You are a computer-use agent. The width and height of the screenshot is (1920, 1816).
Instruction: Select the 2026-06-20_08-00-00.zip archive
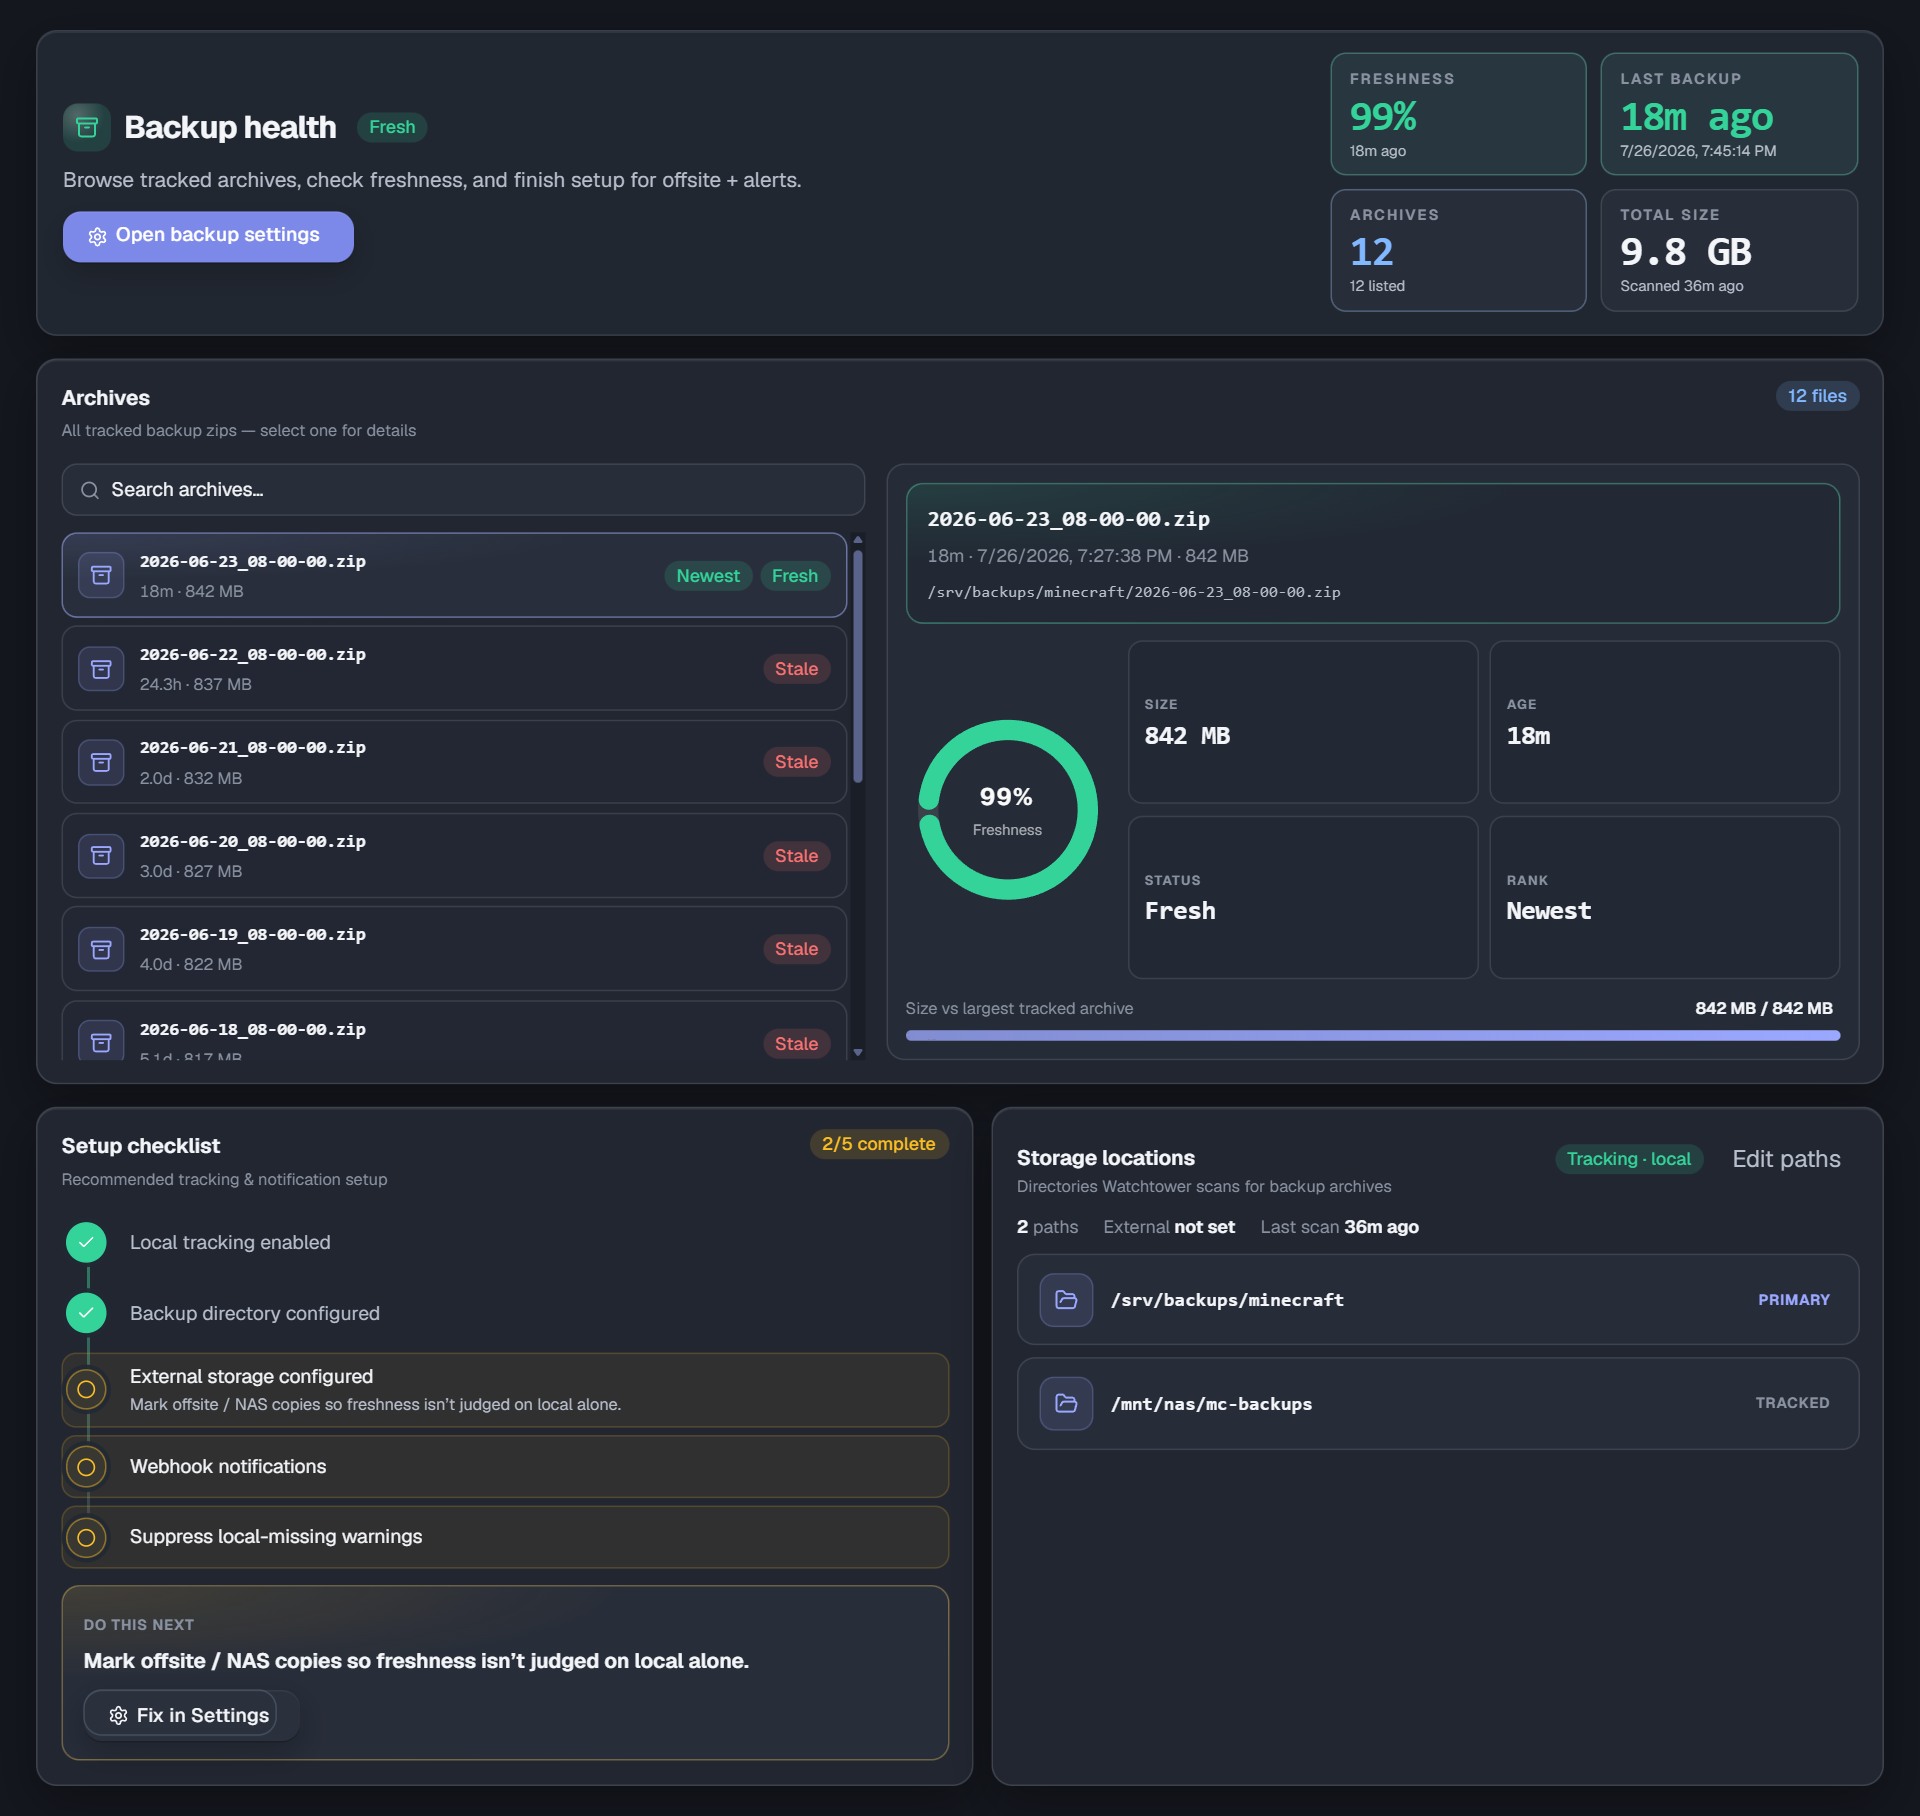point(454,855)
